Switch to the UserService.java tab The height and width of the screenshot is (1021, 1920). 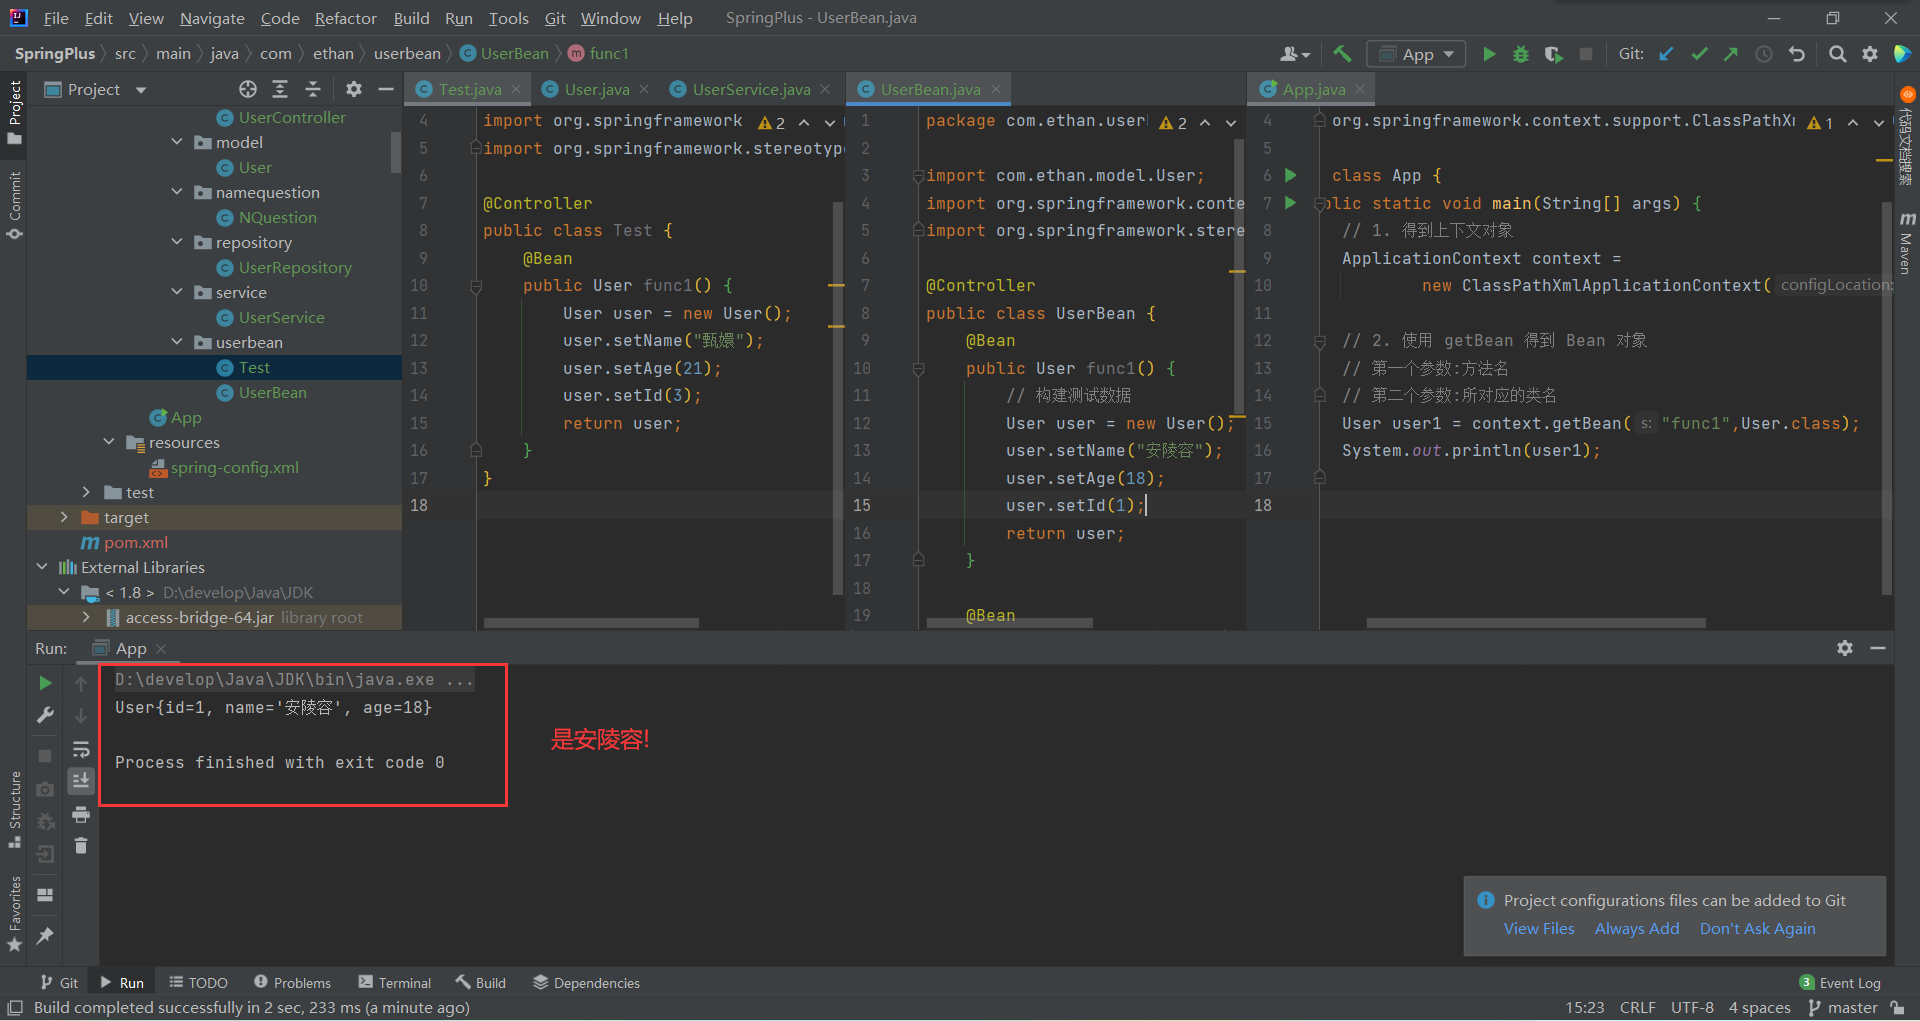[x=750, y=89]
